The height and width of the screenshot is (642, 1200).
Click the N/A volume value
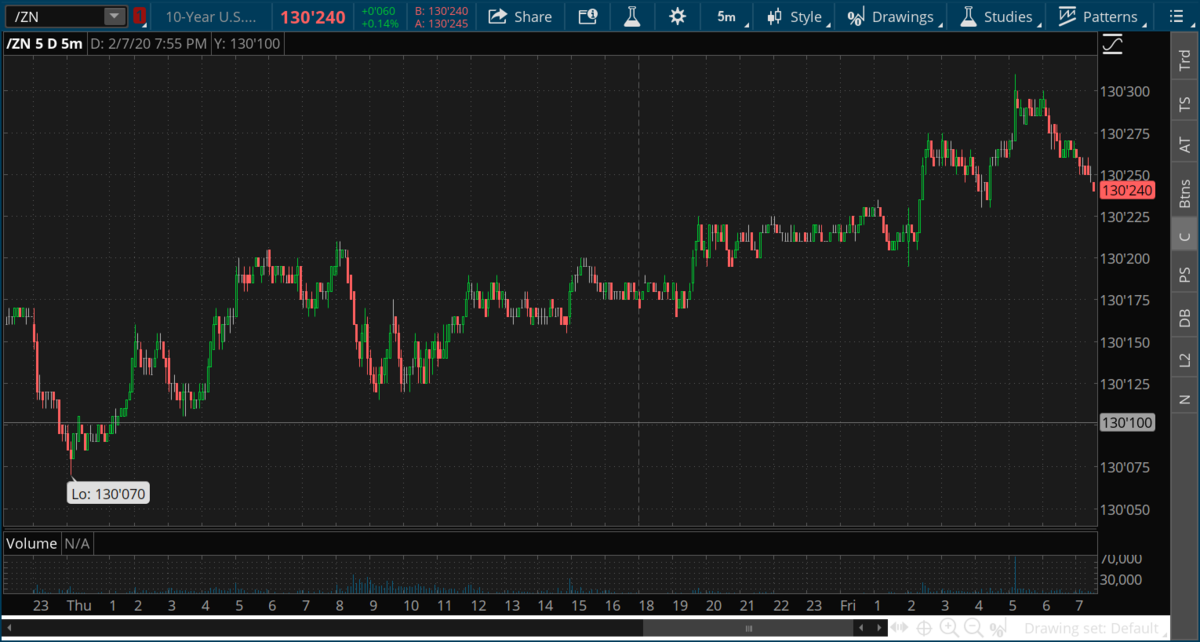[x=78, y=543]
